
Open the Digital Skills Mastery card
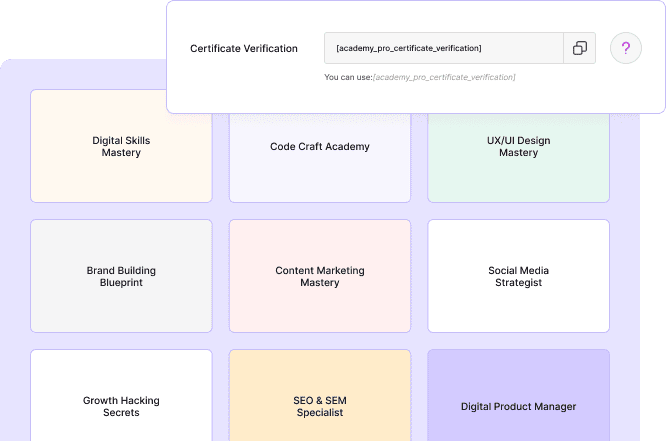[x=121, y=146]
